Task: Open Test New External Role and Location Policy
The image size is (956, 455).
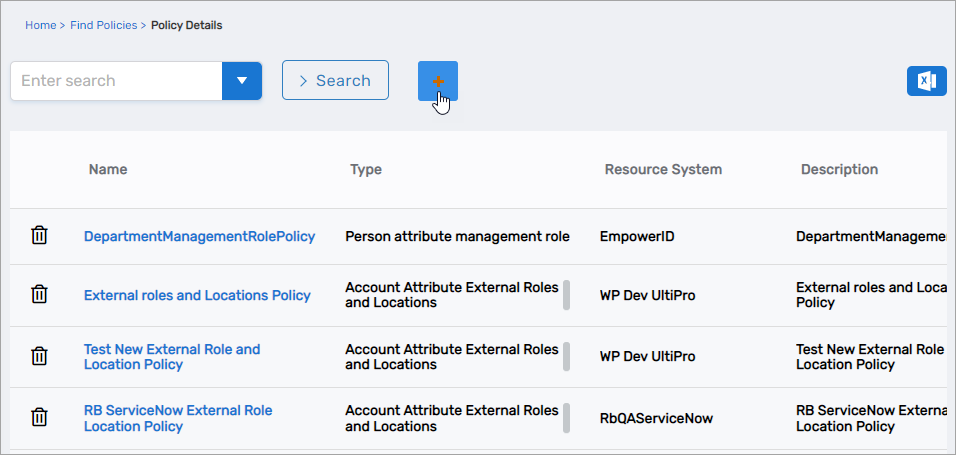Action: (171, 357)
